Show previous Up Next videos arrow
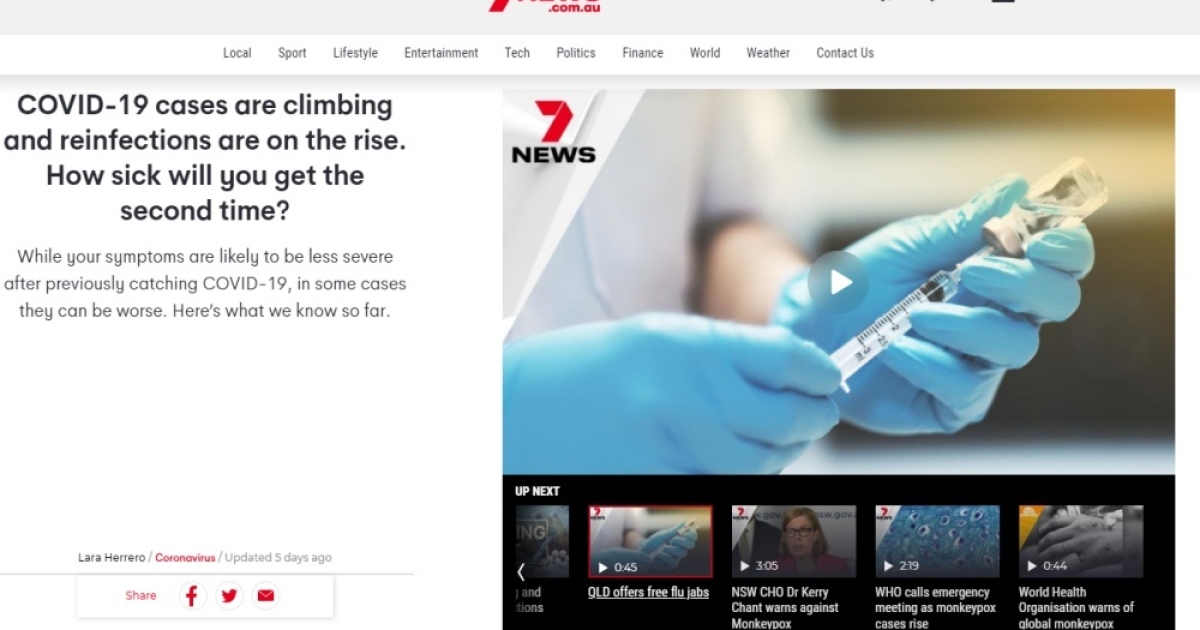1200x630 pixels. click(521, 572)
